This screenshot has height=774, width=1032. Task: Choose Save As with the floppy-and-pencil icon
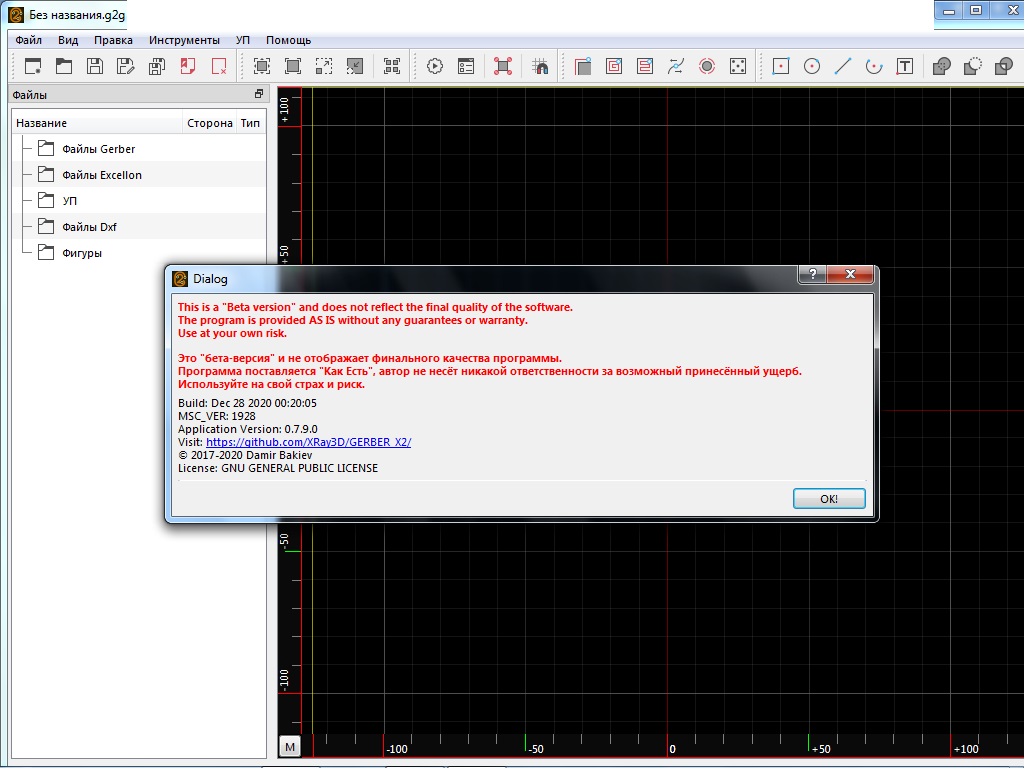126,66
